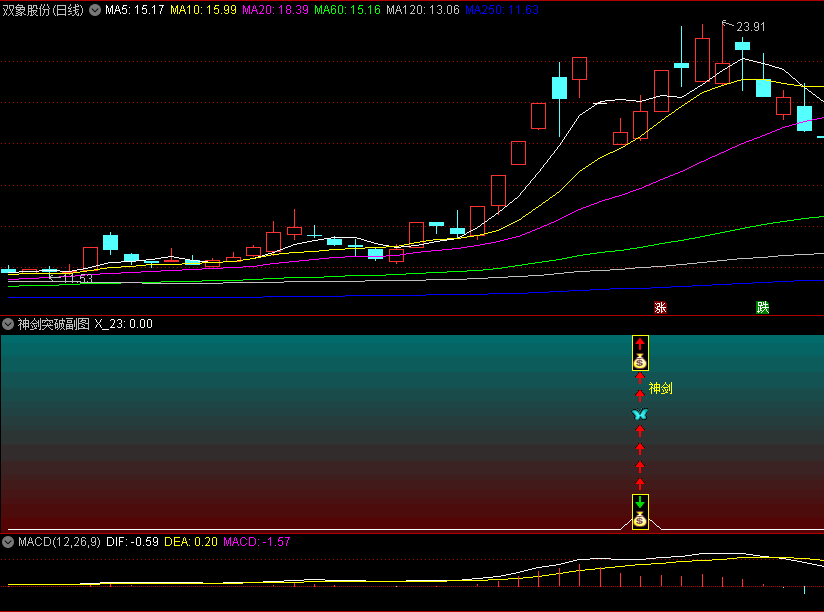This screenshot has height=612, width=824.
Task: Click the red 涨 marker on the chart
Action: click(660, 307)
